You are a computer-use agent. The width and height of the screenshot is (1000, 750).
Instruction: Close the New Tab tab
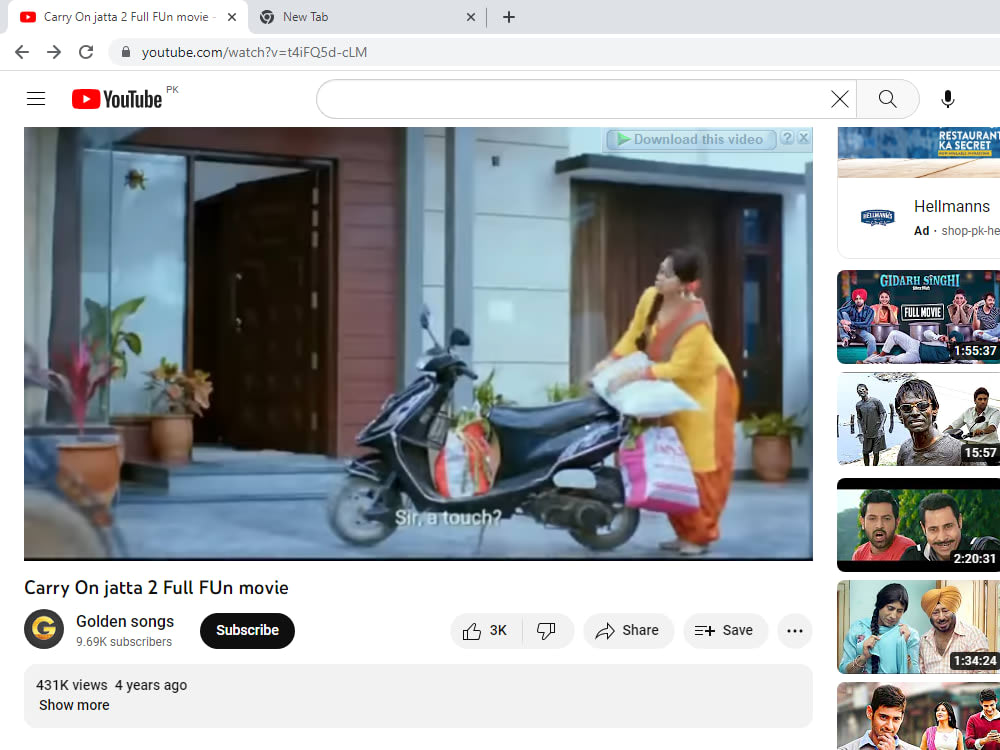tap(471, 17)
